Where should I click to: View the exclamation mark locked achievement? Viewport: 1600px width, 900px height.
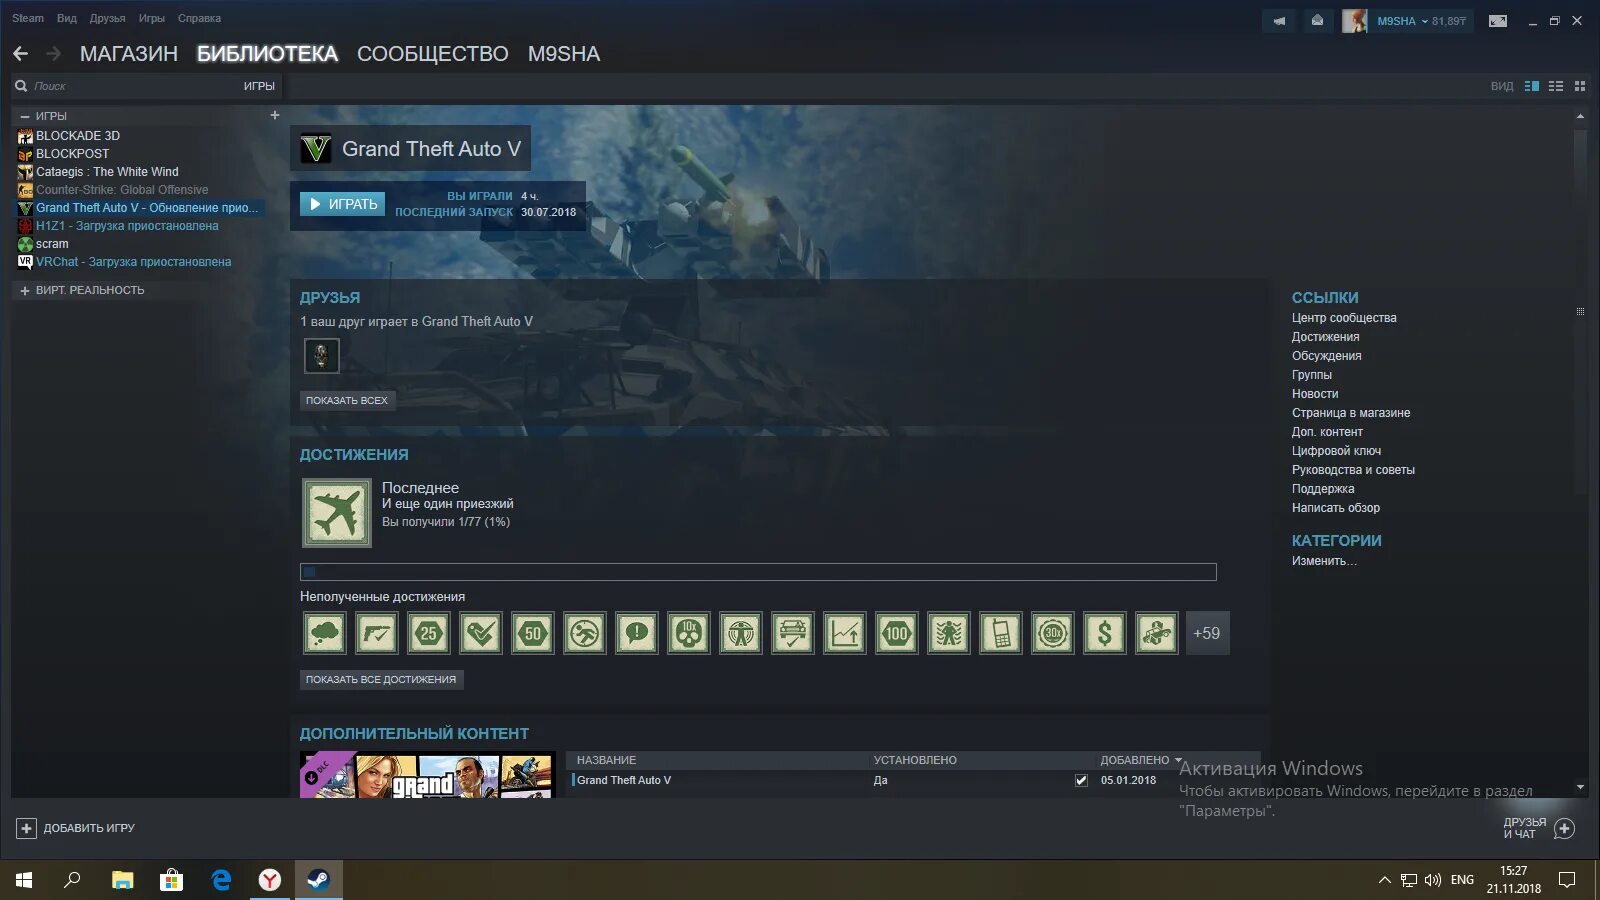point(637,633)
